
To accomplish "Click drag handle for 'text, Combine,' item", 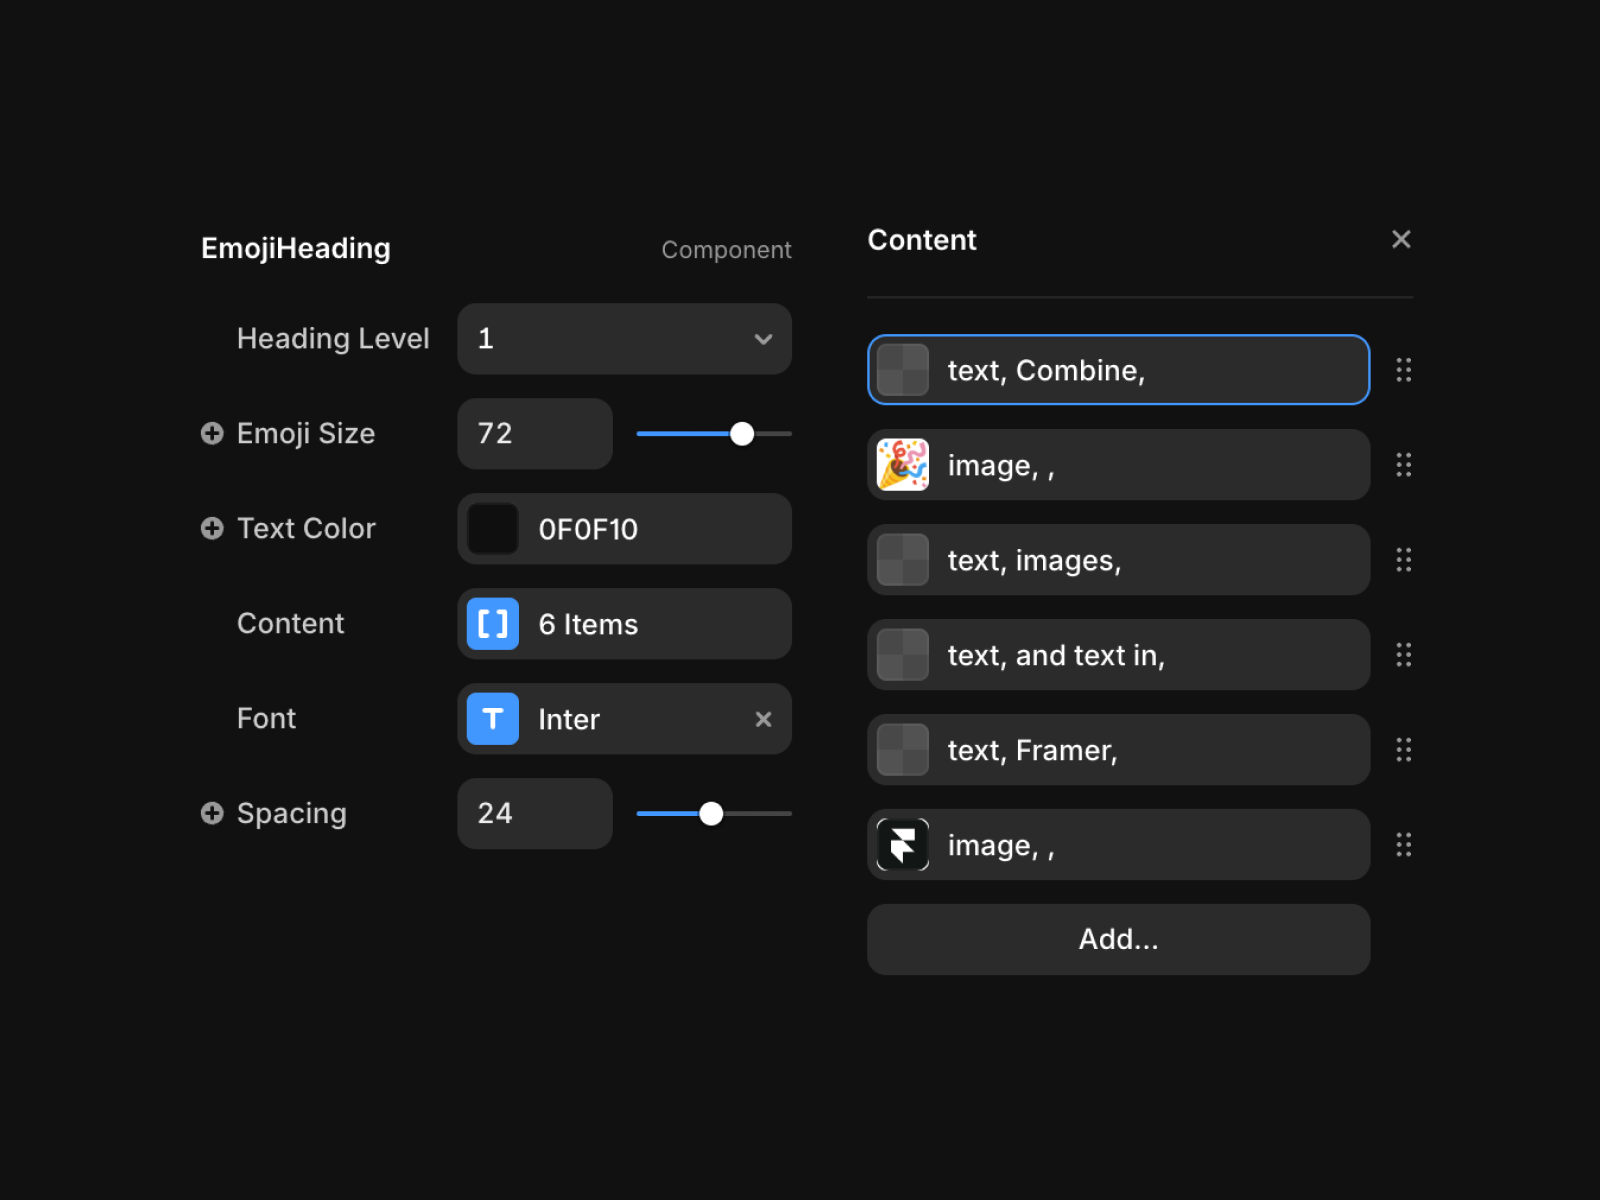I will click(x=1403, y=370).
